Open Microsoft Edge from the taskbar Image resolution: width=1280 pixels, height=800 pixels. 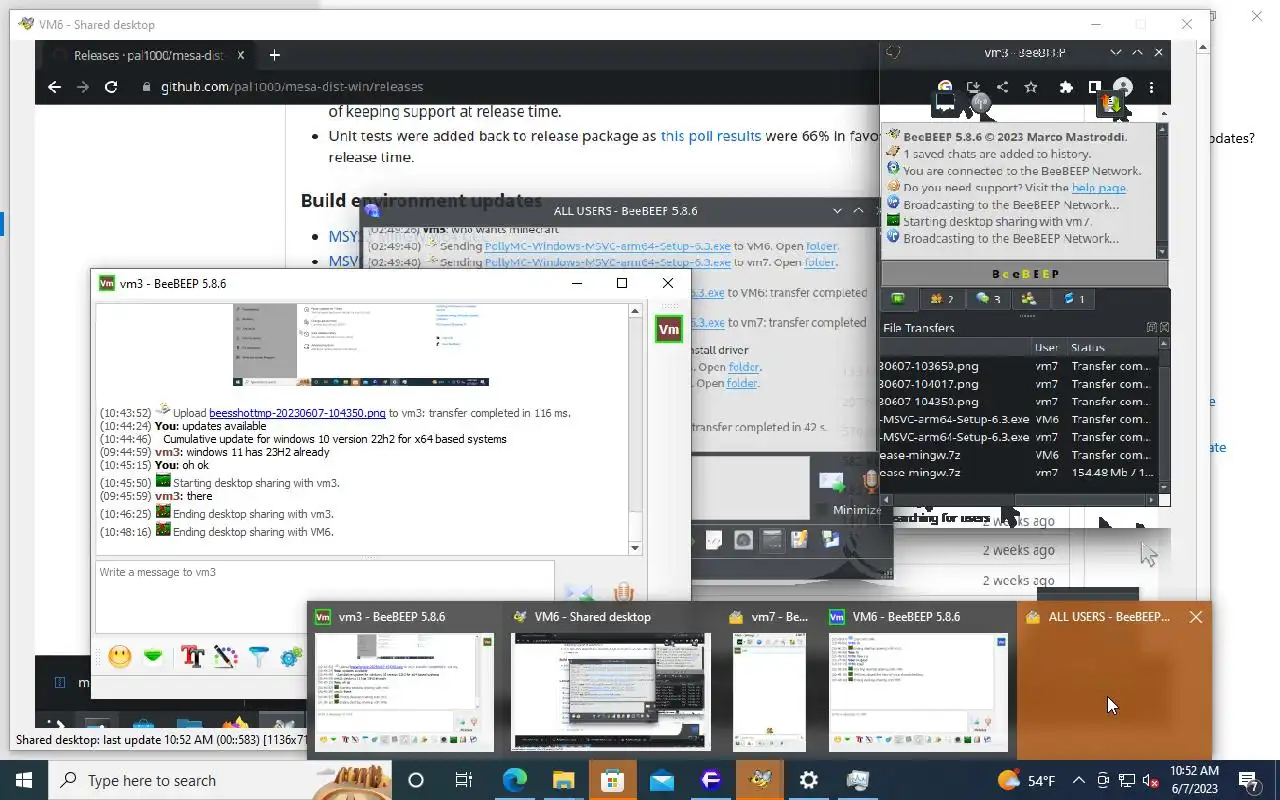coord(514,780)
